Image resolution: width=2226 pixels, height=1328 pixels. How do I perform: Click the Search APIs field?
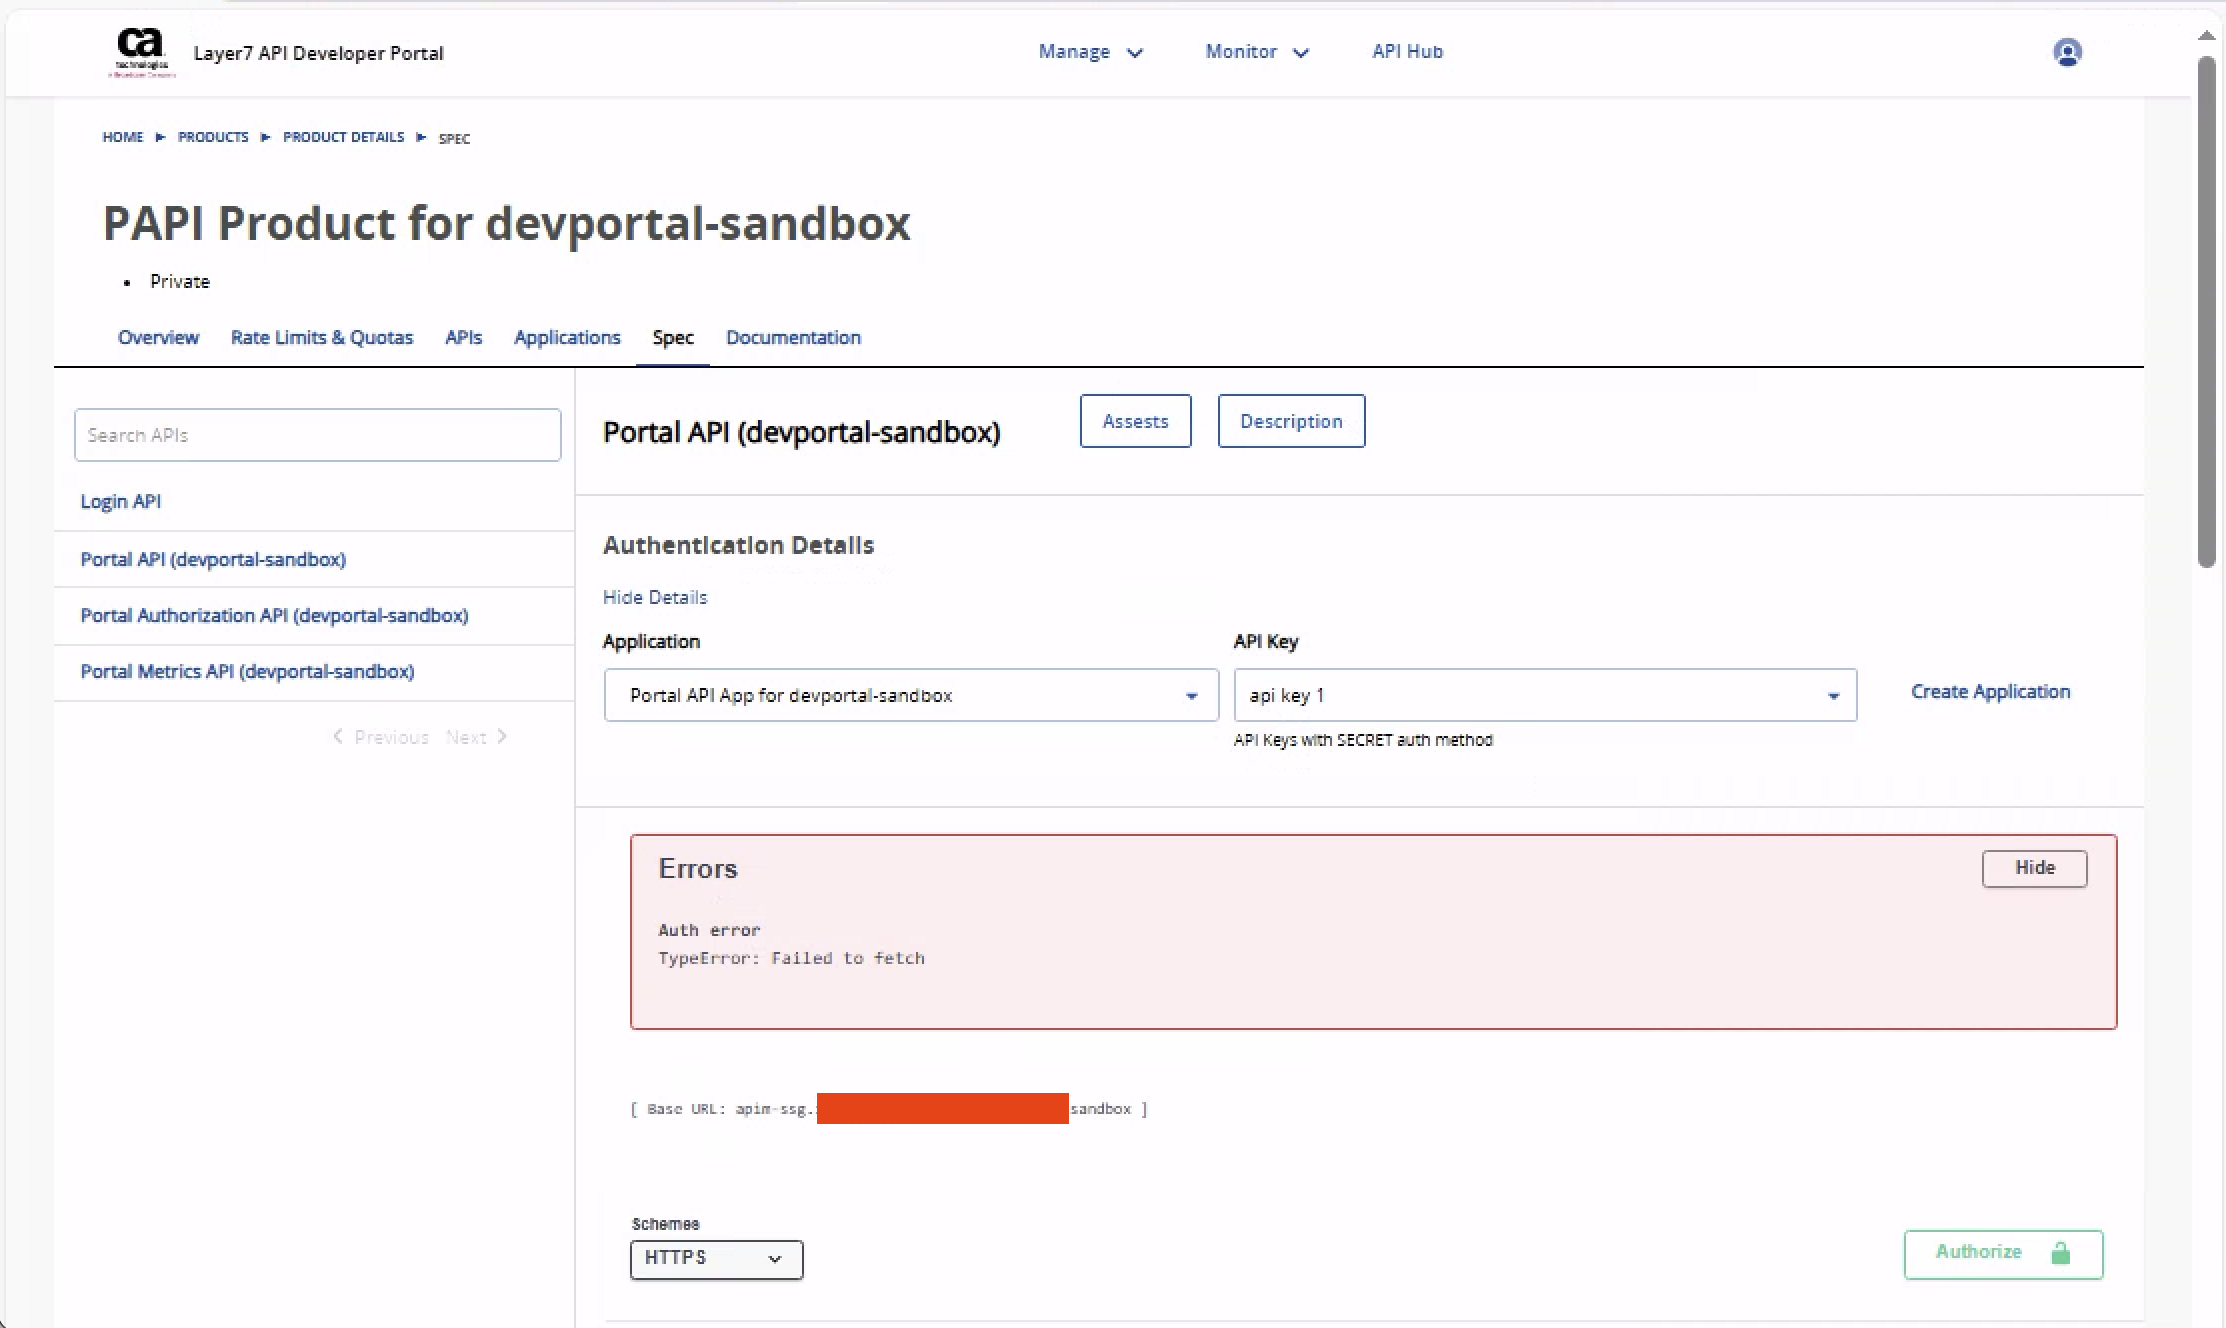click(x=317, y=435)
